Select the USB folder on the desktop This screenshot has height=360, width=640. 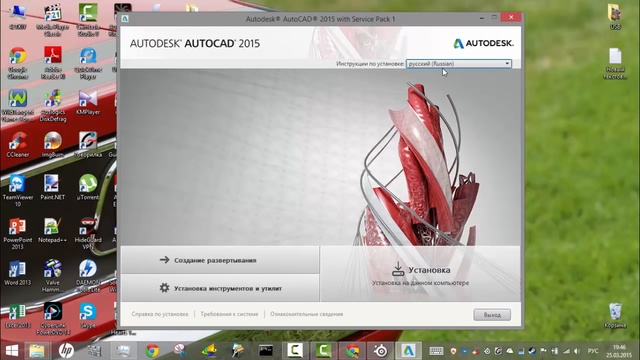[x=615, y=16]
